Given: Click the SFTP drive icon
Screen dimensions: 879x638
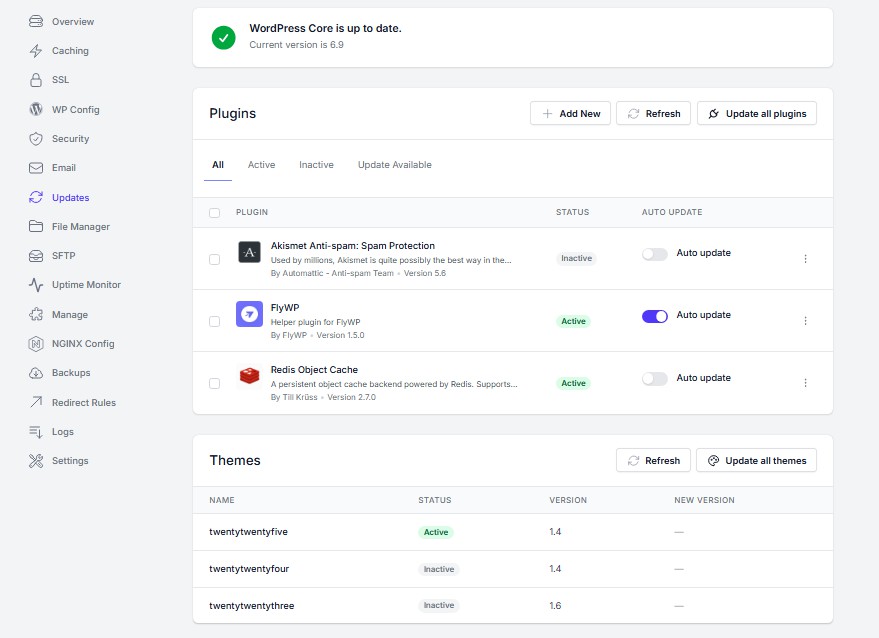Looking at the screenshot, I should point(36,256).
